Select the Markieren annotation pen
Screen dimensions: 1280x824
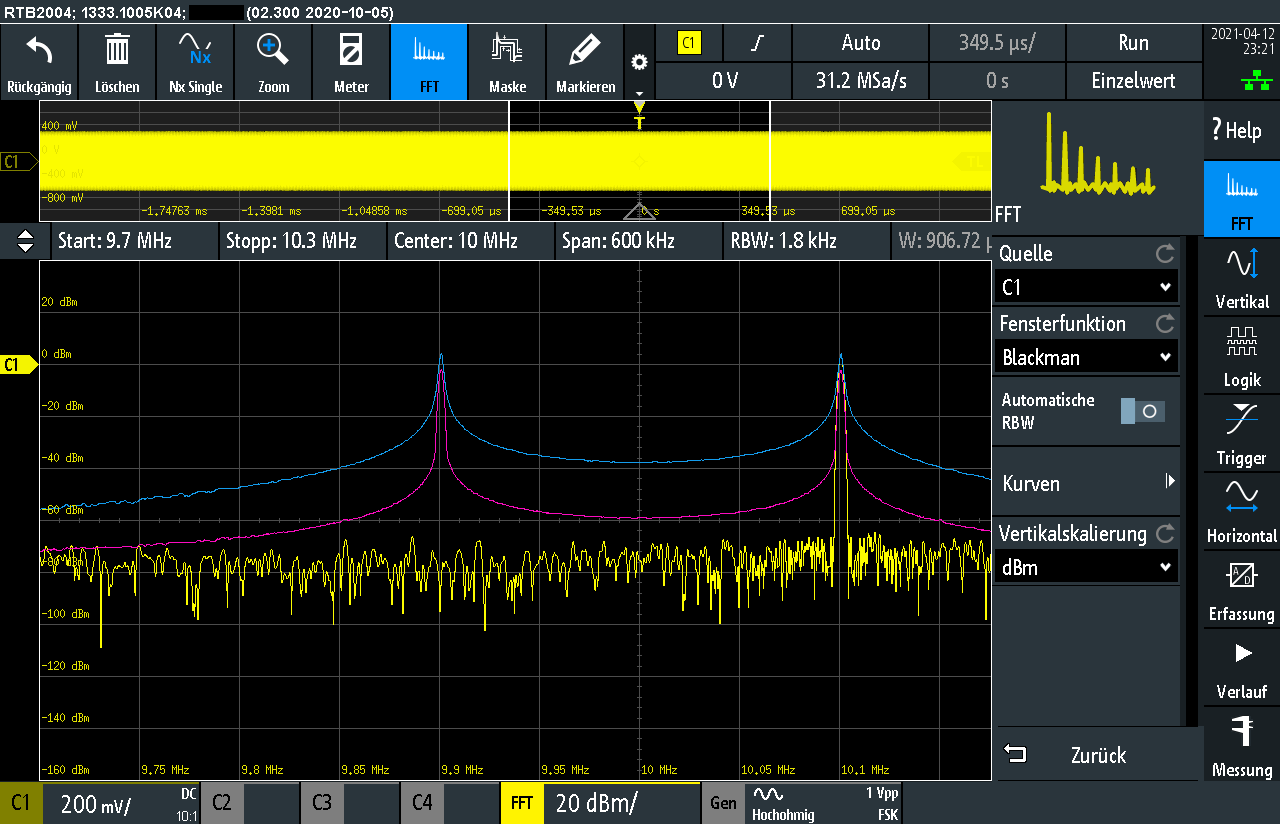(x=585, y=61)
